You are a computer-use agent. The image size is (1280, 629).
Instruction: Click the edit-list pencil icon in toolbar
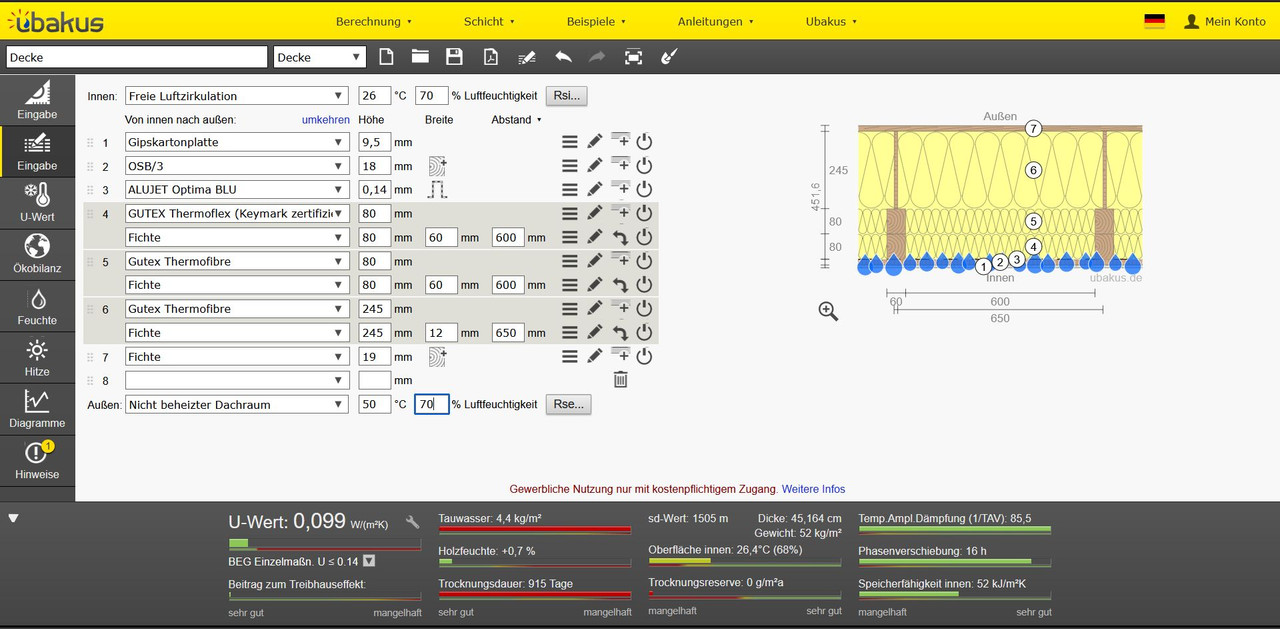(527, 57)
